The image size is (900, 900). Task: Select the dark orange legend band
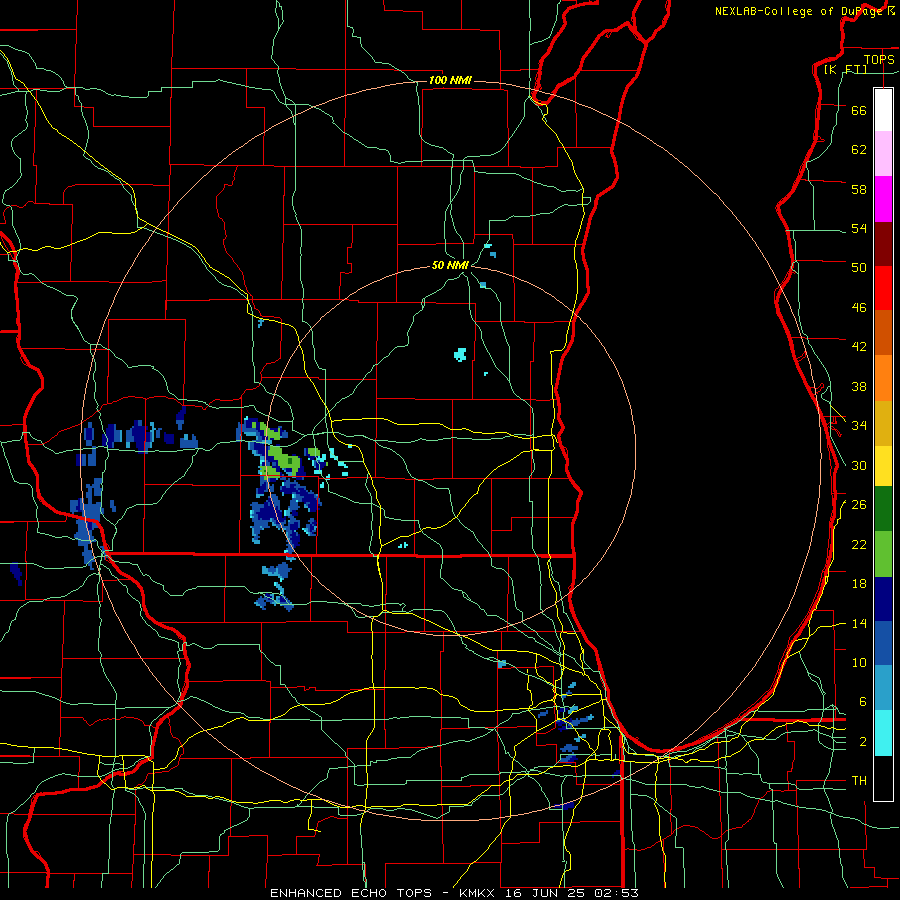click(883, 332)
